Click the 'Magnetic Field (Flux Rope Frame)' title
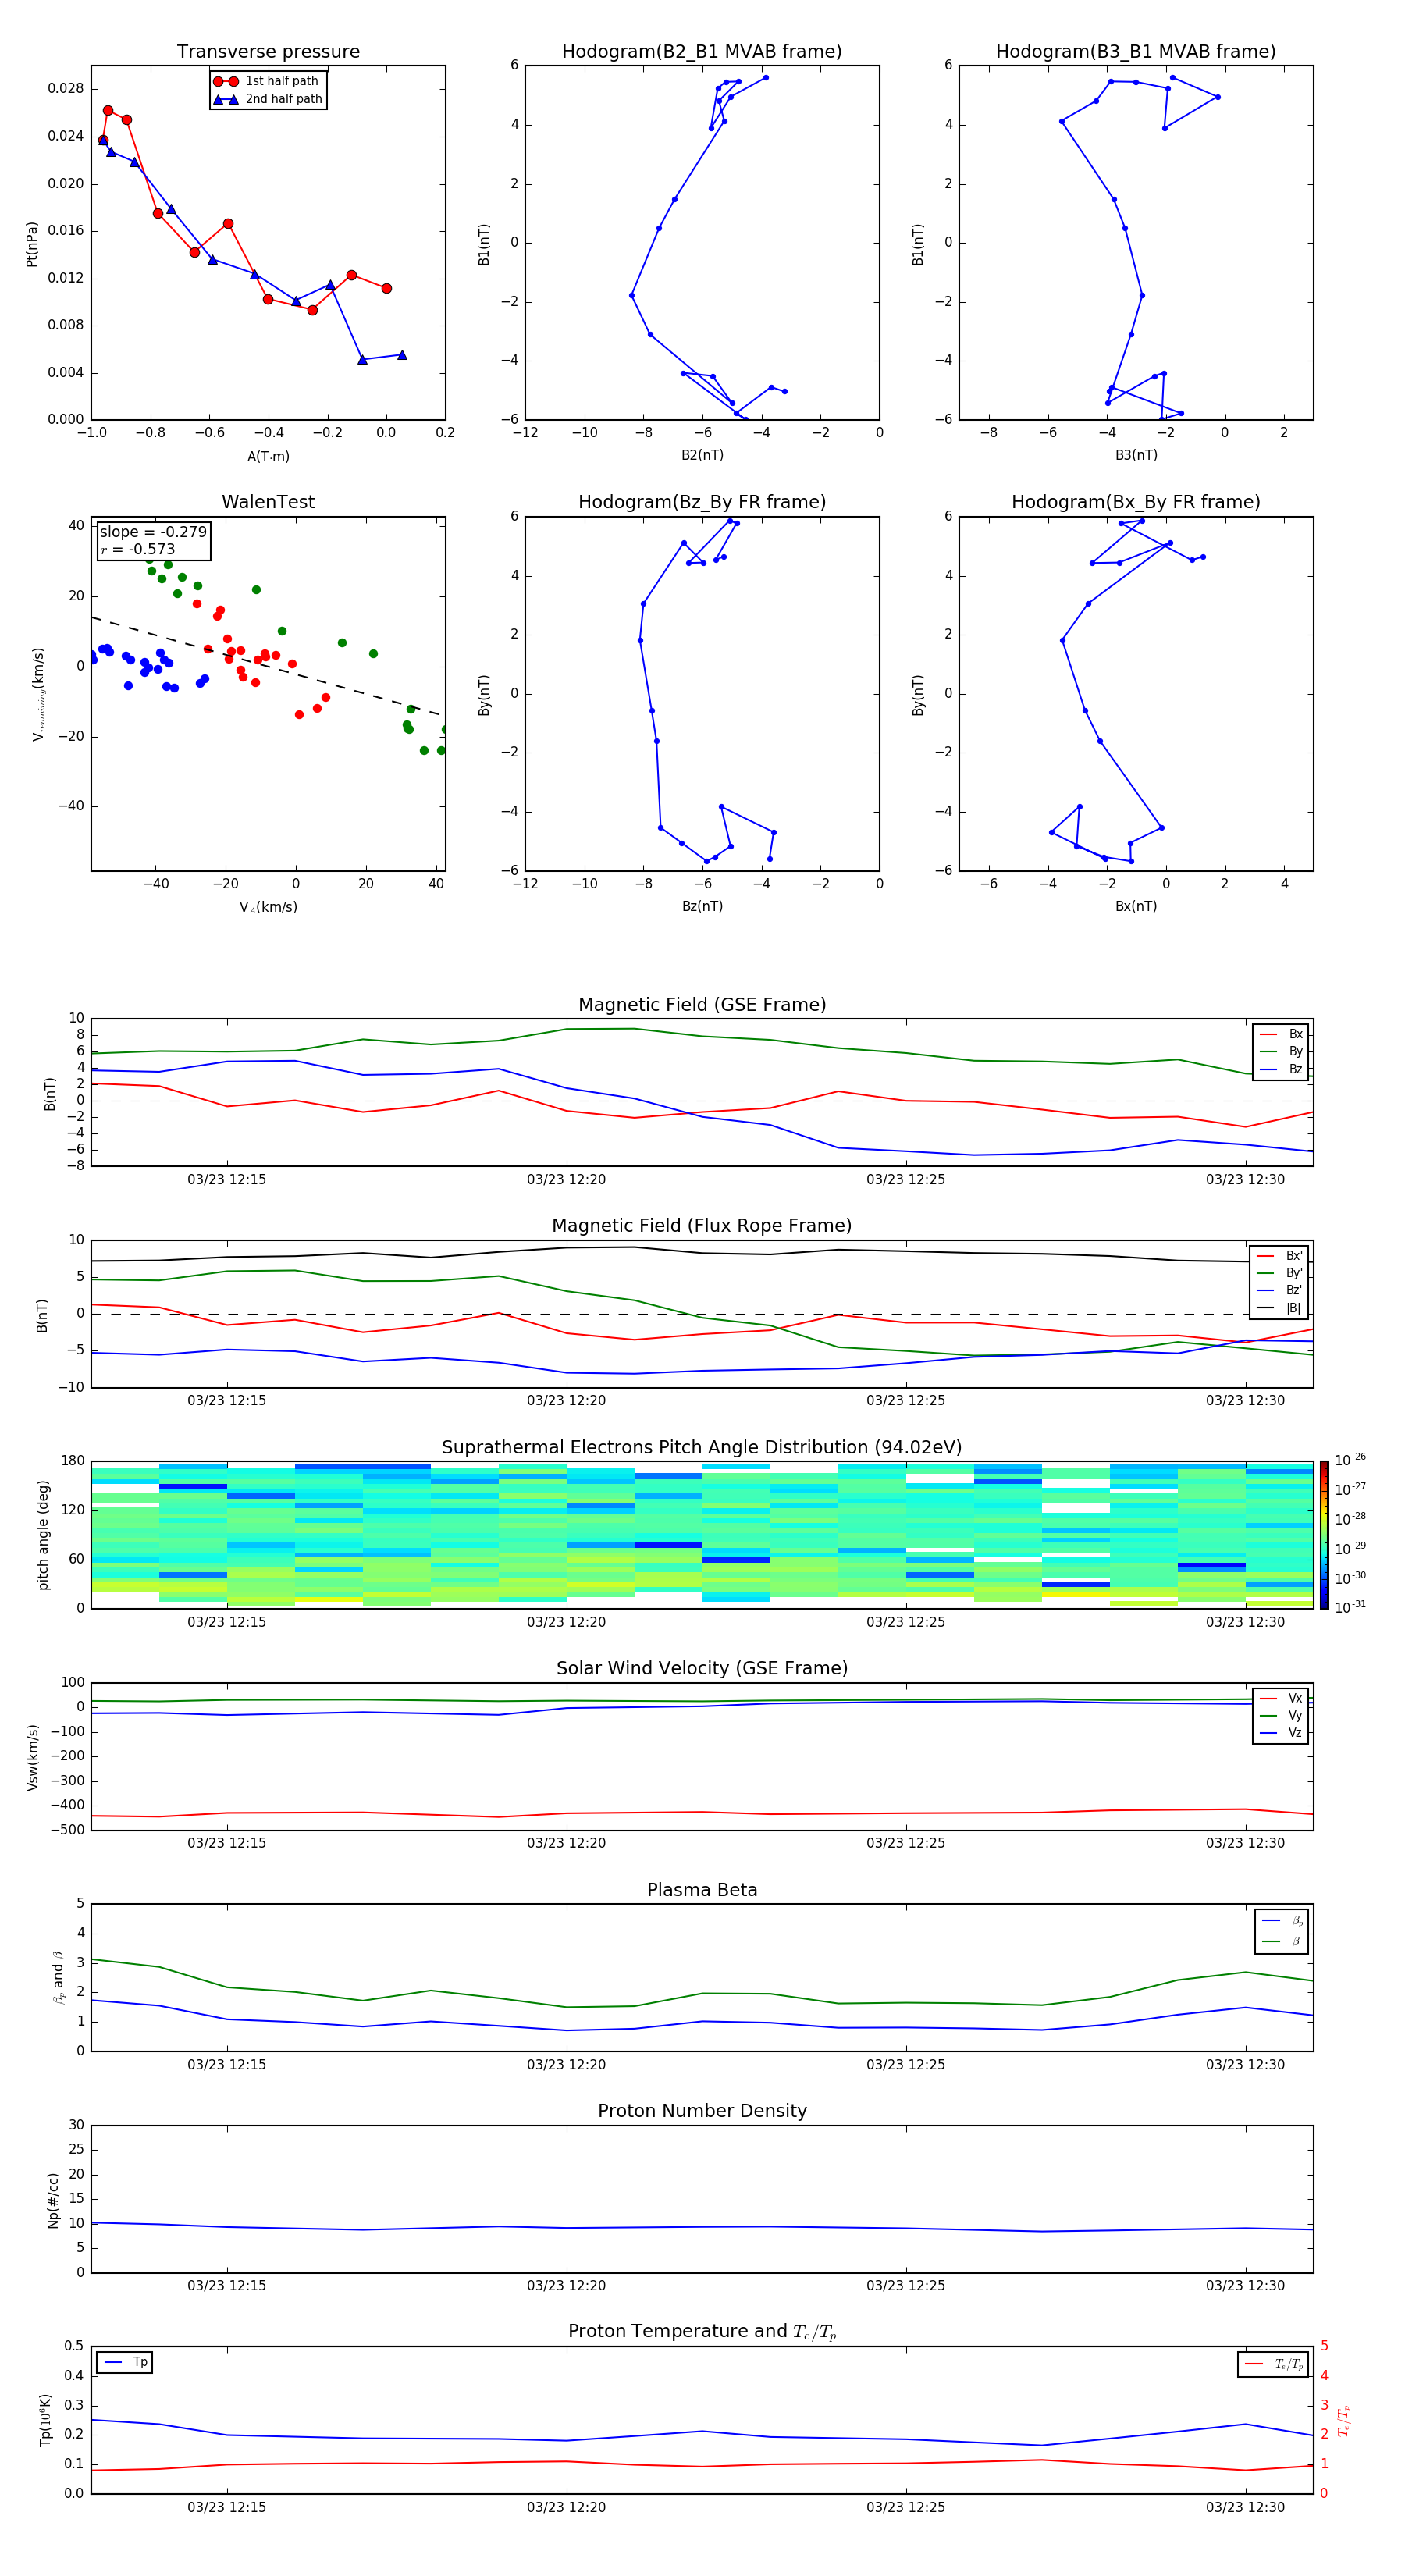 [702, 1226]
